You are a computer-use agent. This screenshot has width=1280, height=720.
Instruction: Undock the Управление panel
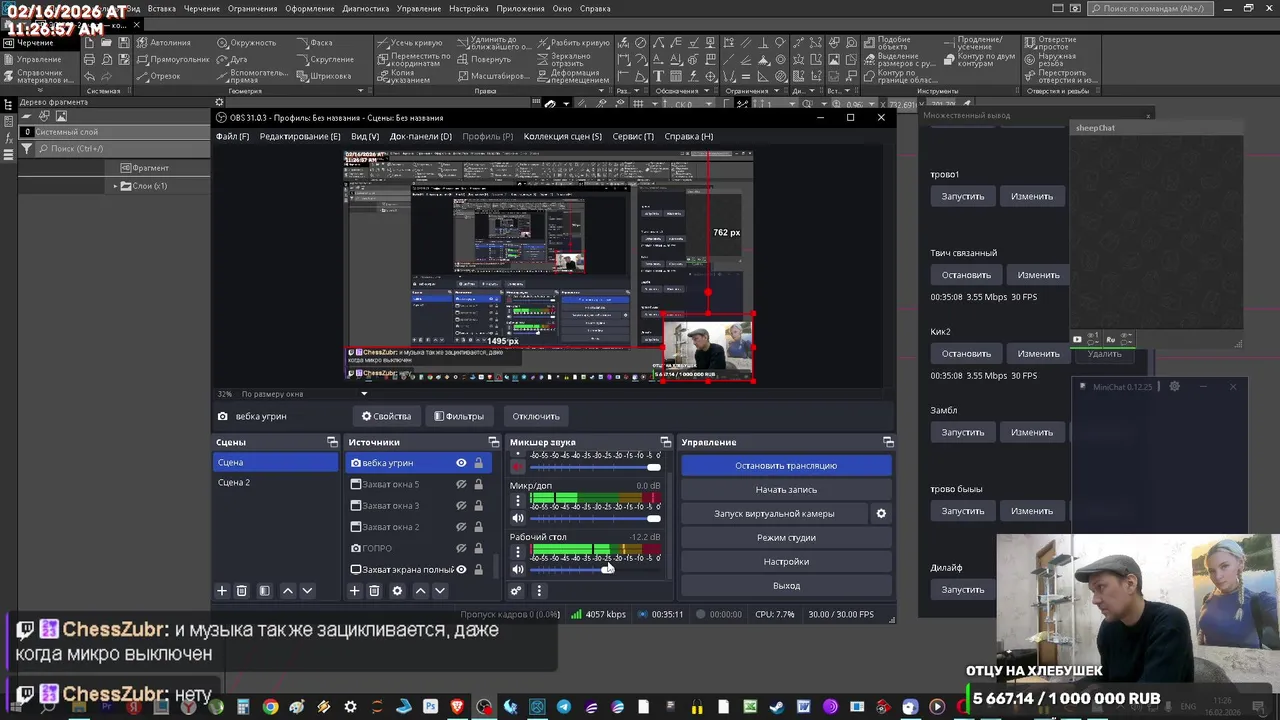pyautogui.click(x=887, y=442)
